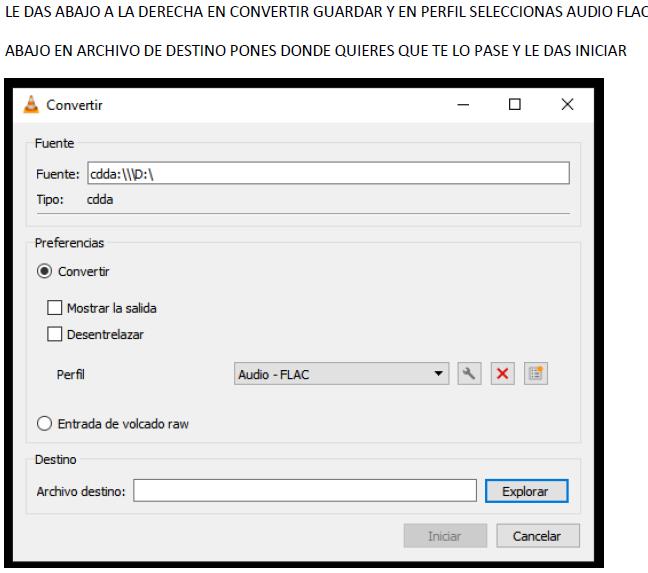
Task: Click the 'Tipo:' label text
Action: coord(50,200)
